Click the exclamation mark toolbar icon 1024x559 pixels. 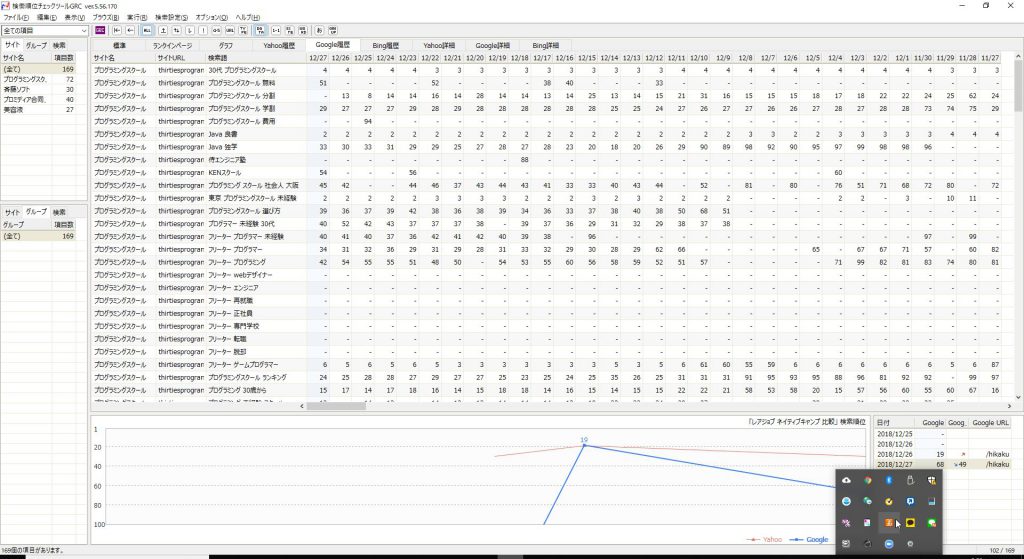pyautogui.click(x=203, y=30)
